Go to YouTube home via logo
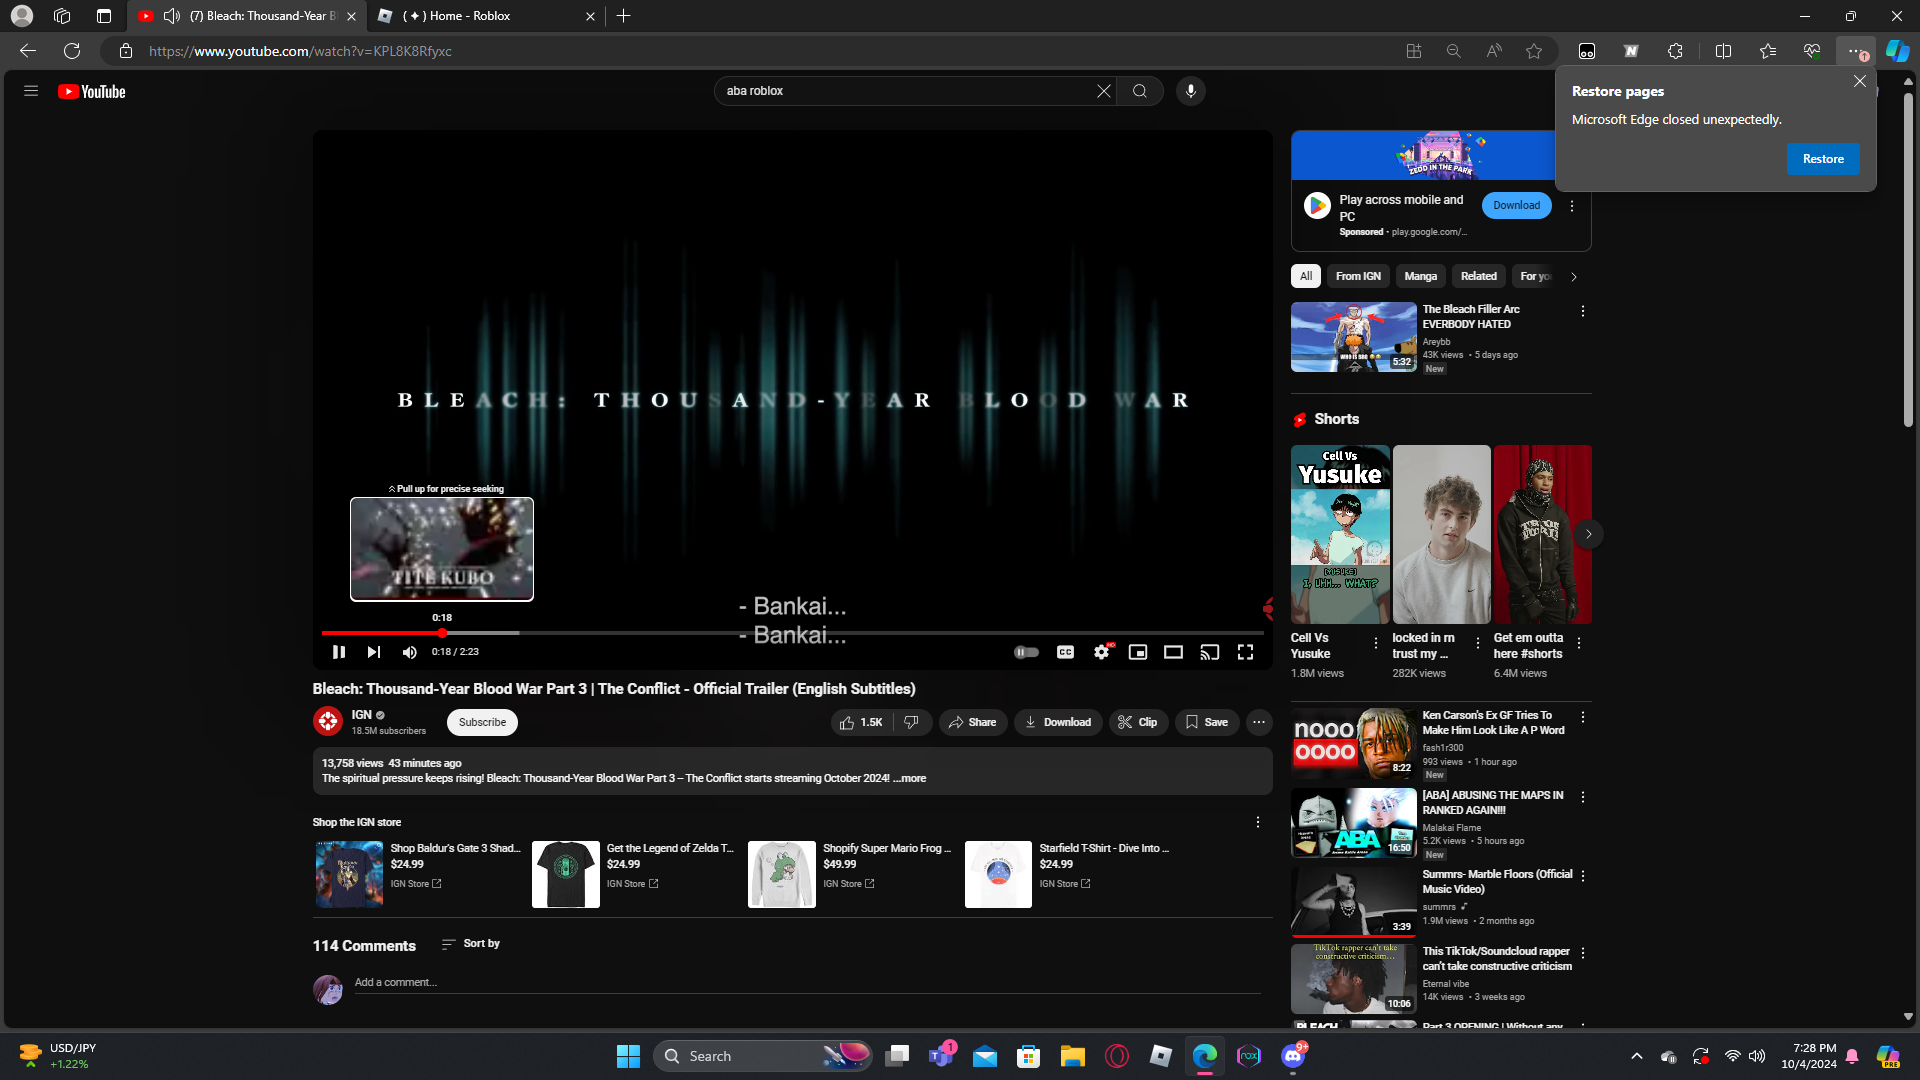The height and width of the screenshot is (1080, 1920). [92, 91]
